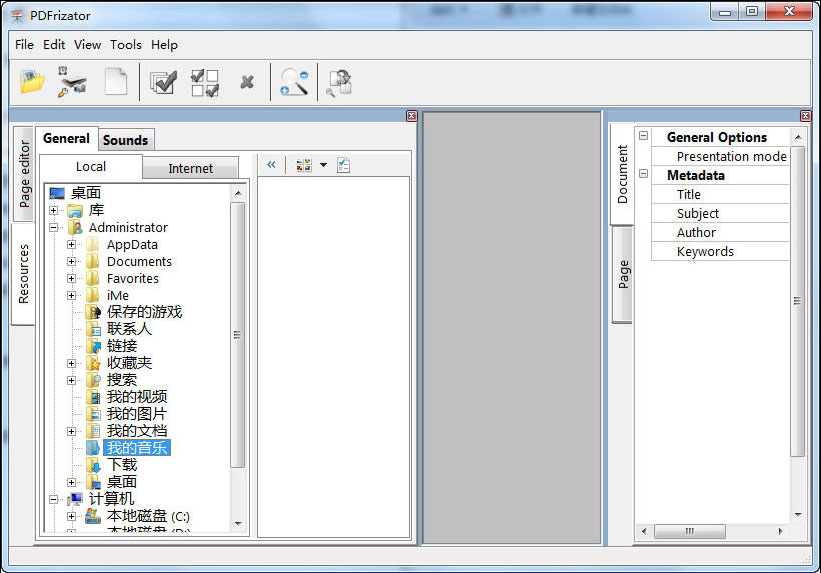Open the File menu
Viewport: 821px width, 573px height.
tap(24, 45)
